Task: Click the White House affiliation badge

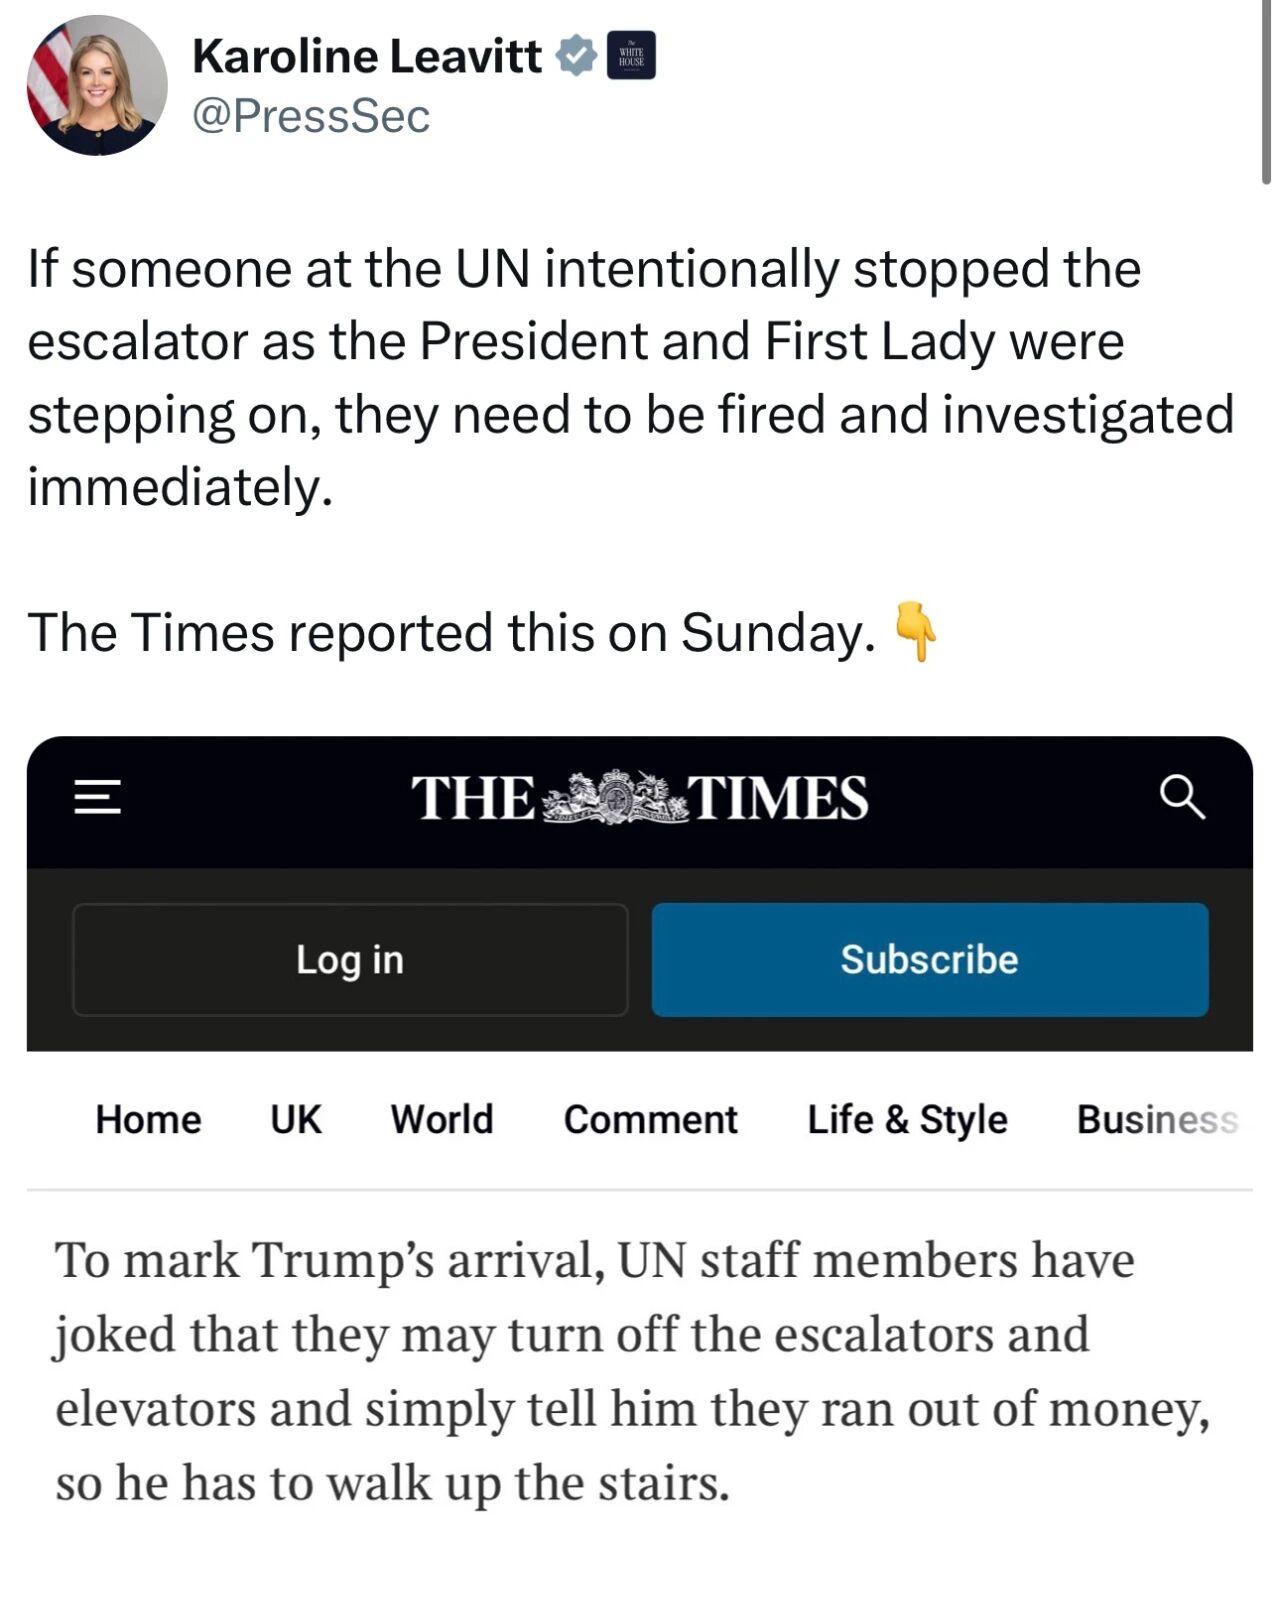Action: point(632,56)
